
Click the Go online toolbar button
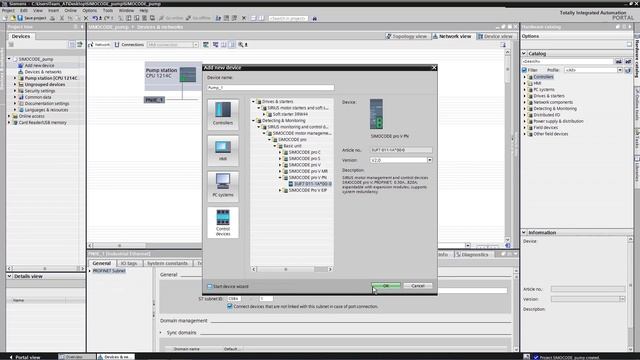[x=171, y=18]
